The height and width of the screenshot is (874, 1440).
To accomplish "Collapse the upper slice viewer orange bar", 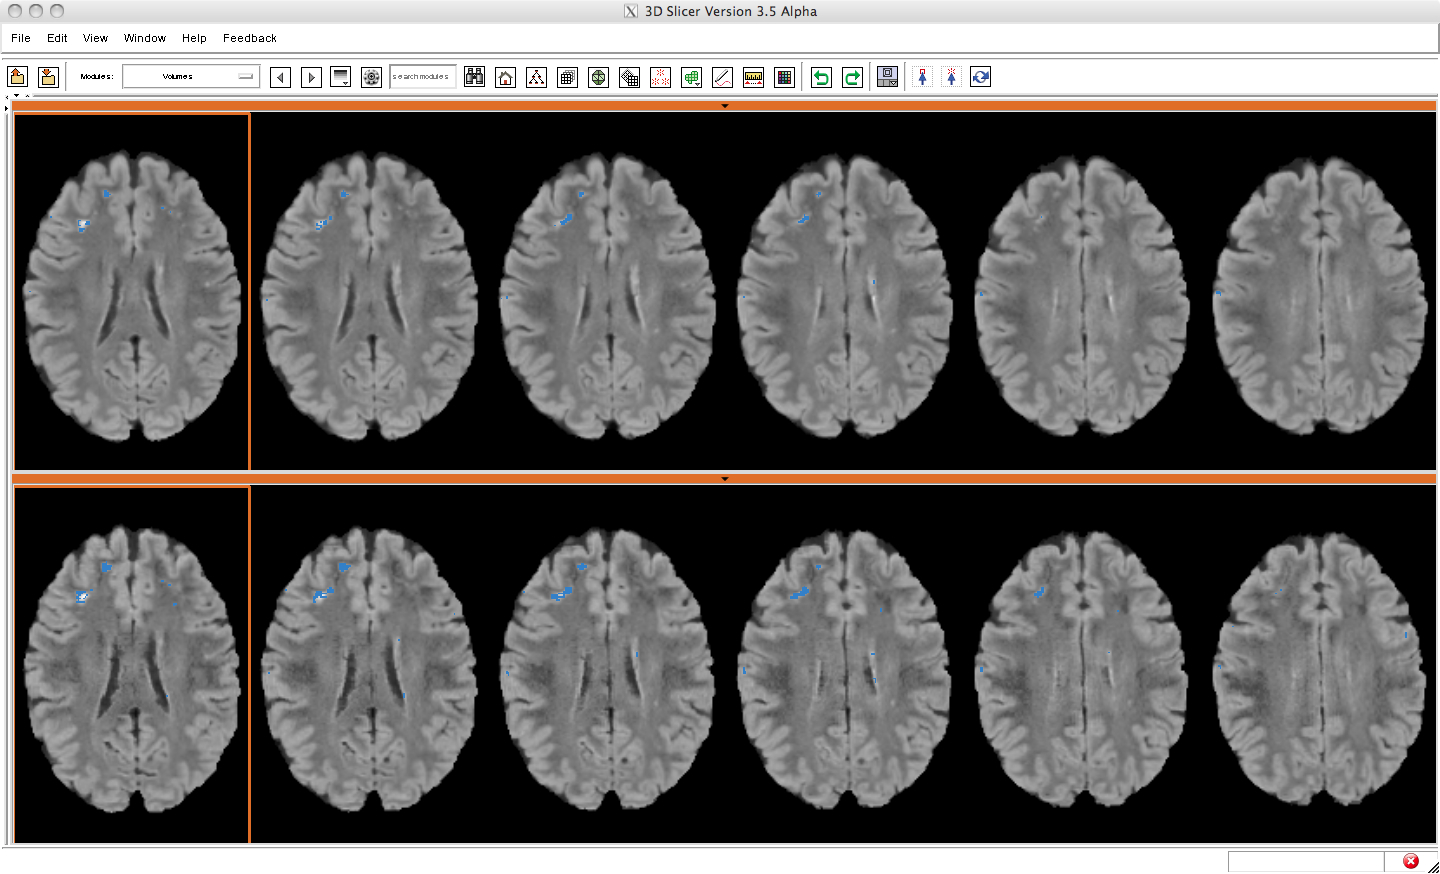I will click(724, 105).
